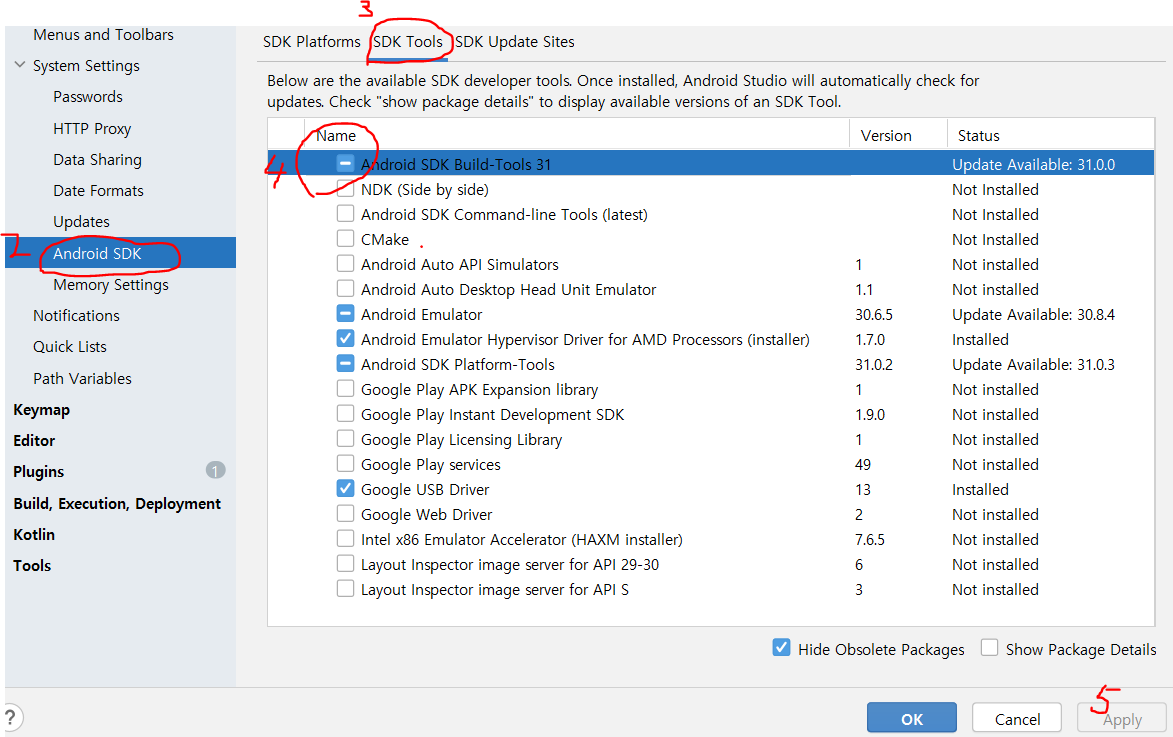The width and height of the screenshot is (1173, 737).
Task: Check Android Auto Desktop Head Unit Emulator
Action: tap(345, 289)
